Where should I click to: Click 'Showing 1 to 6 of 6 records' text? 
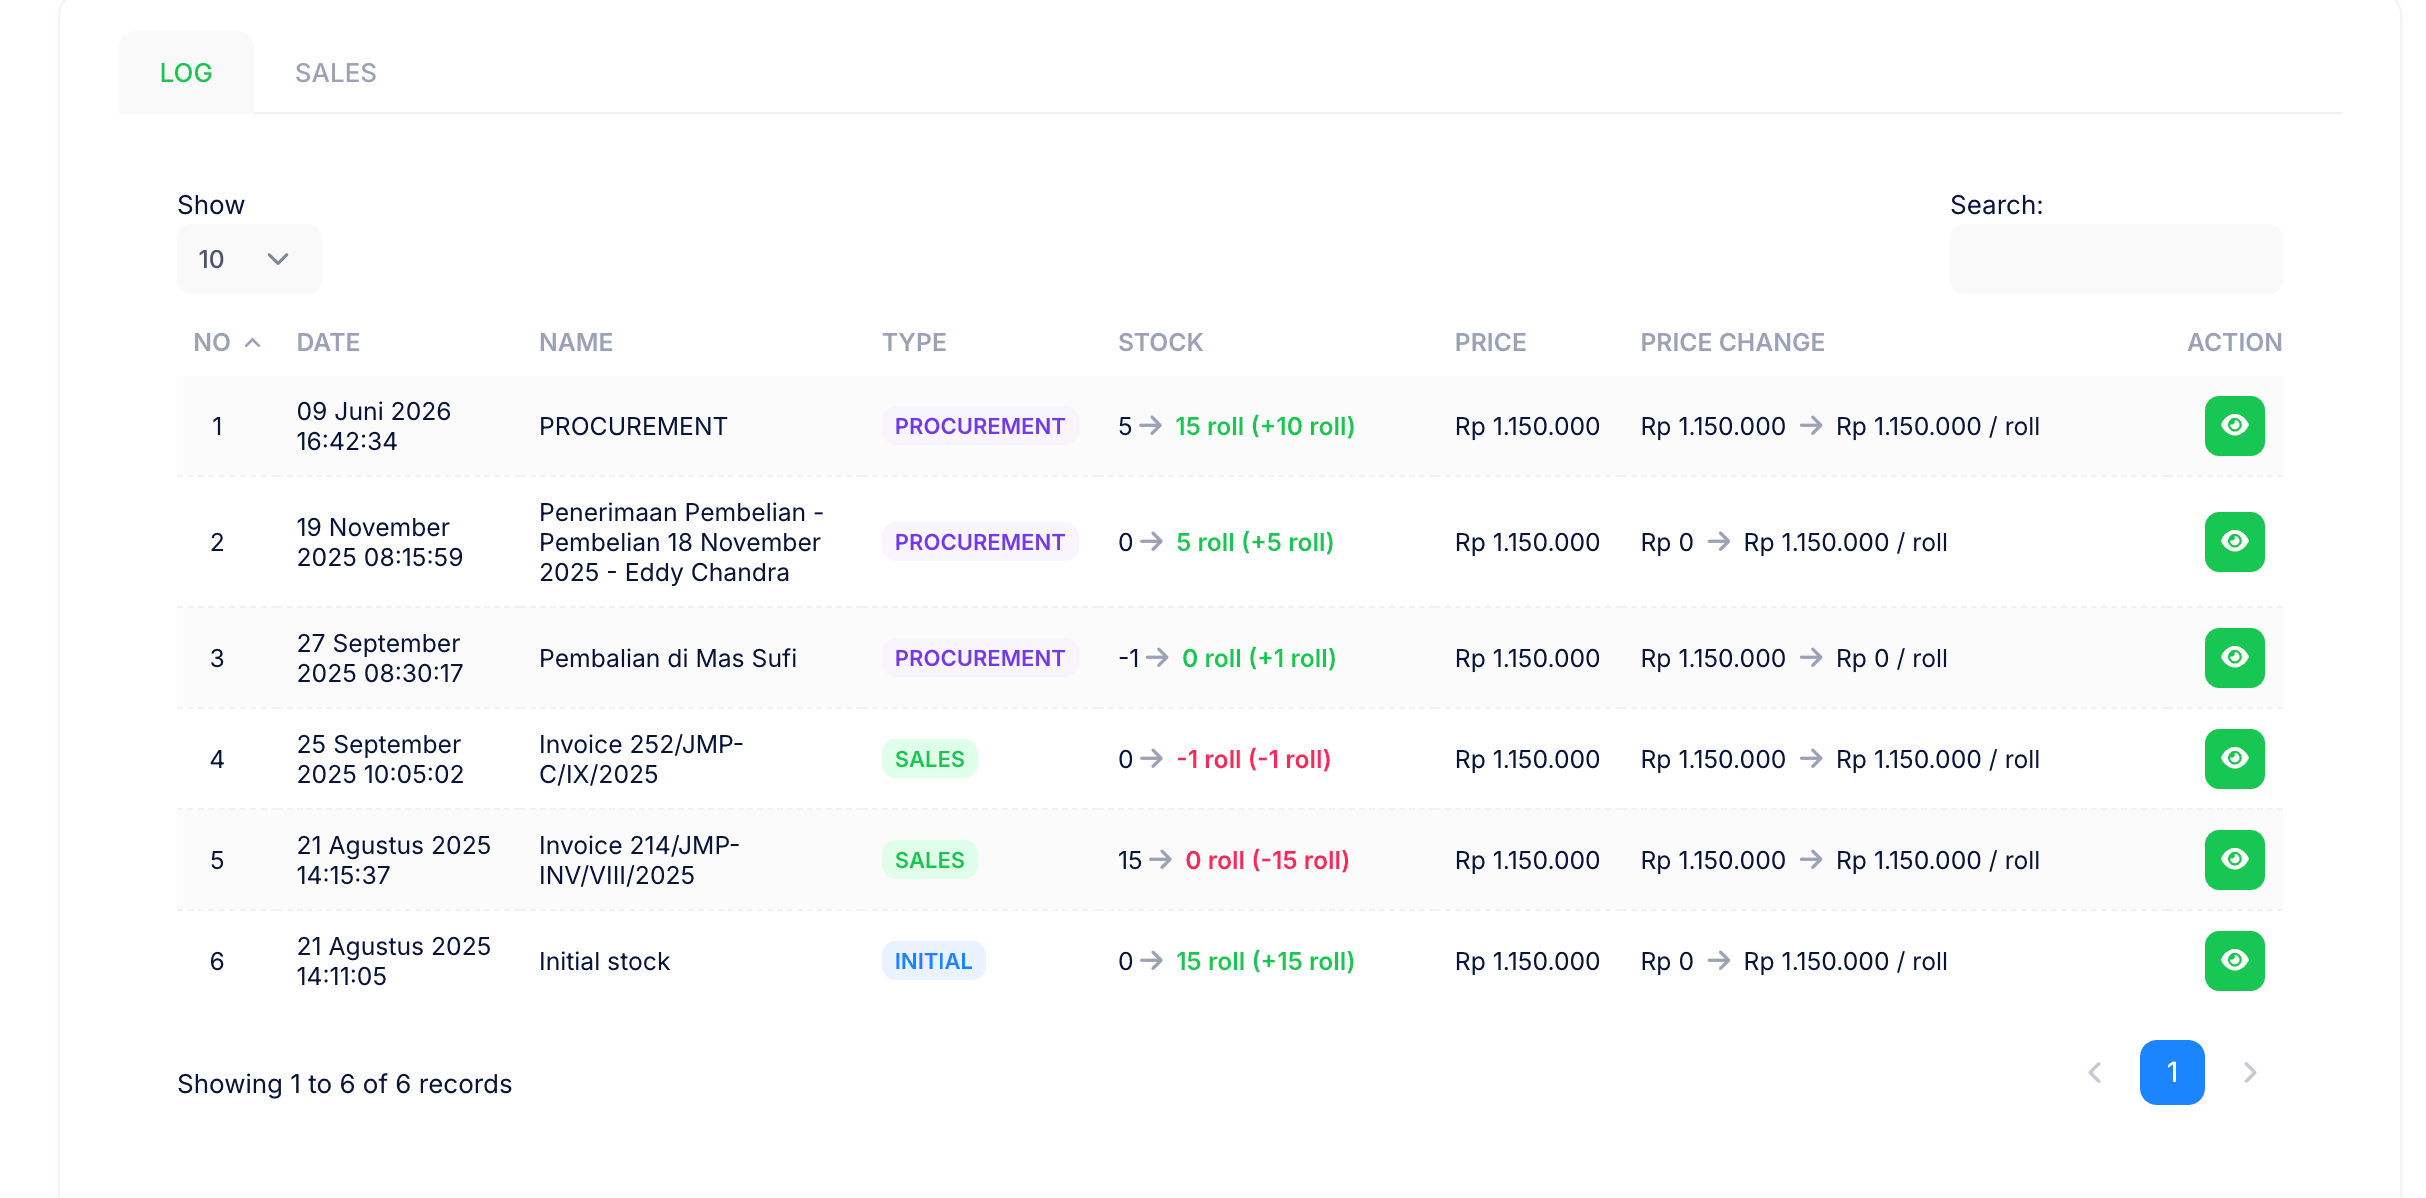(345, 1084)
